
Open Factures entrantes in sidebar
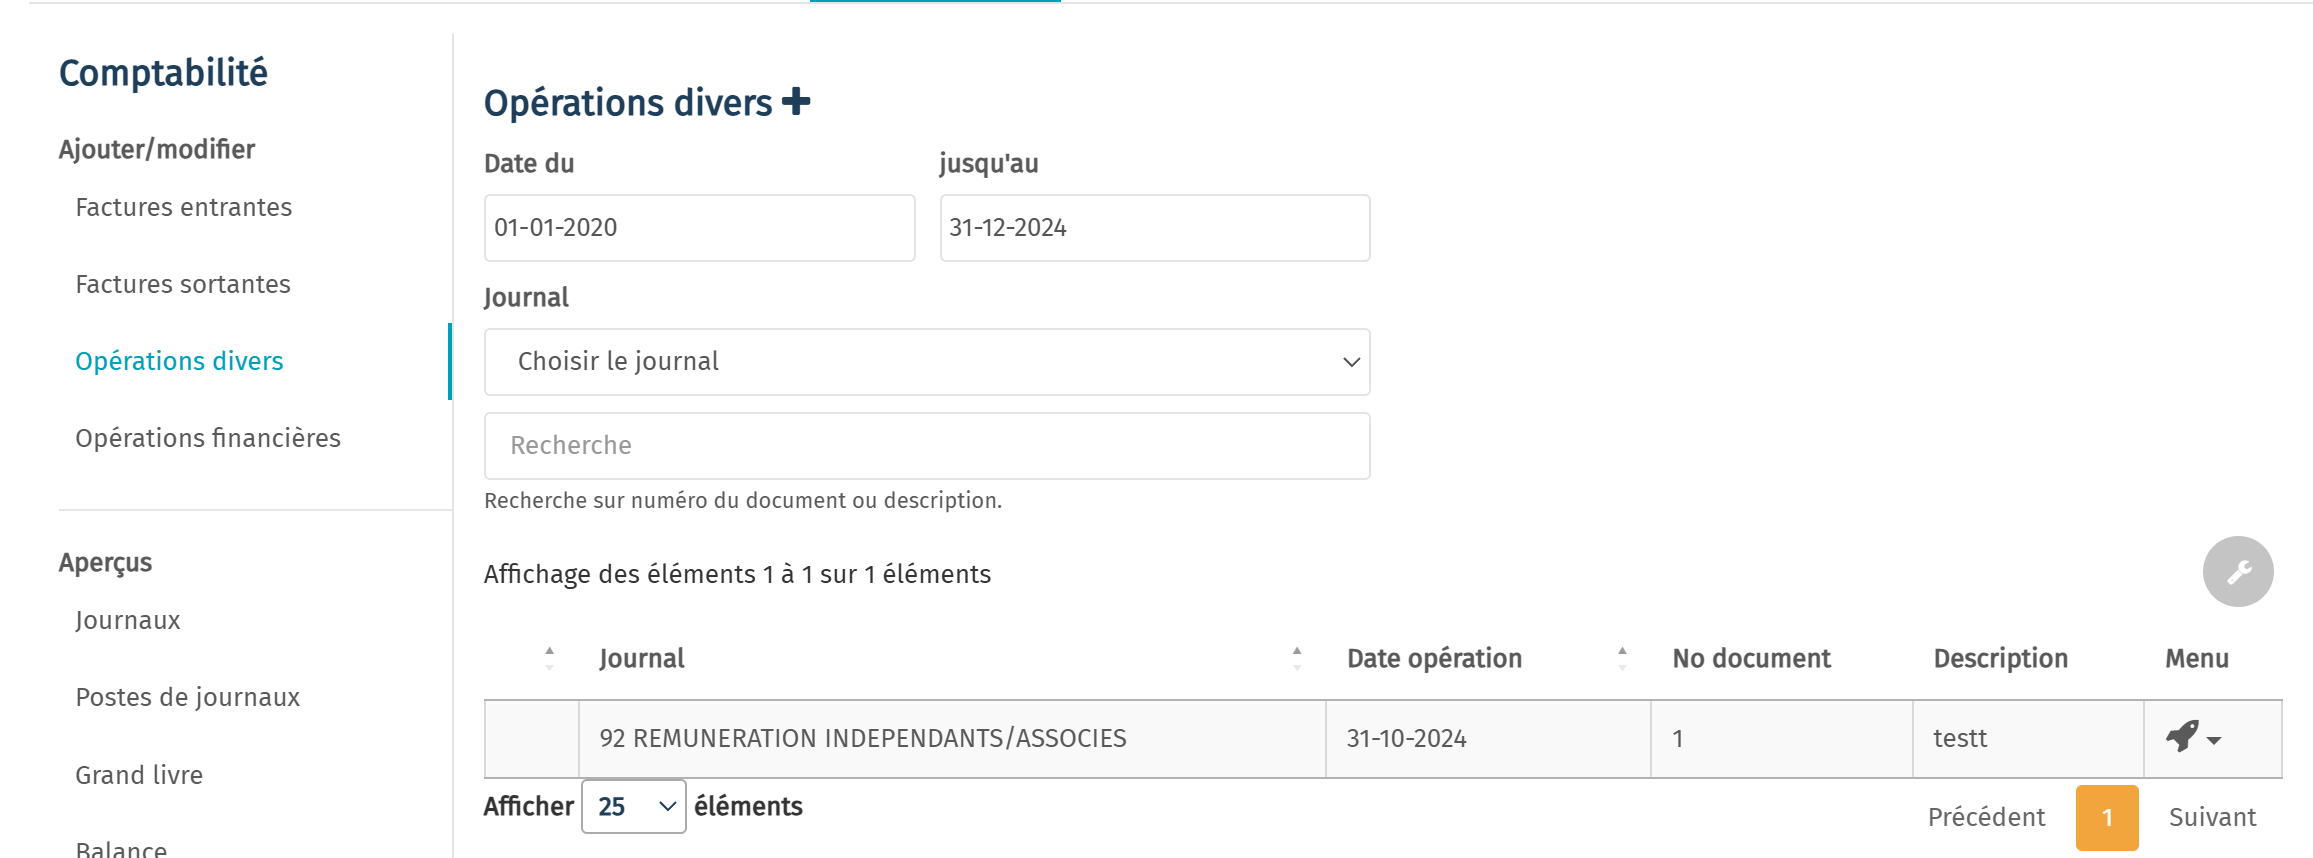184,207
